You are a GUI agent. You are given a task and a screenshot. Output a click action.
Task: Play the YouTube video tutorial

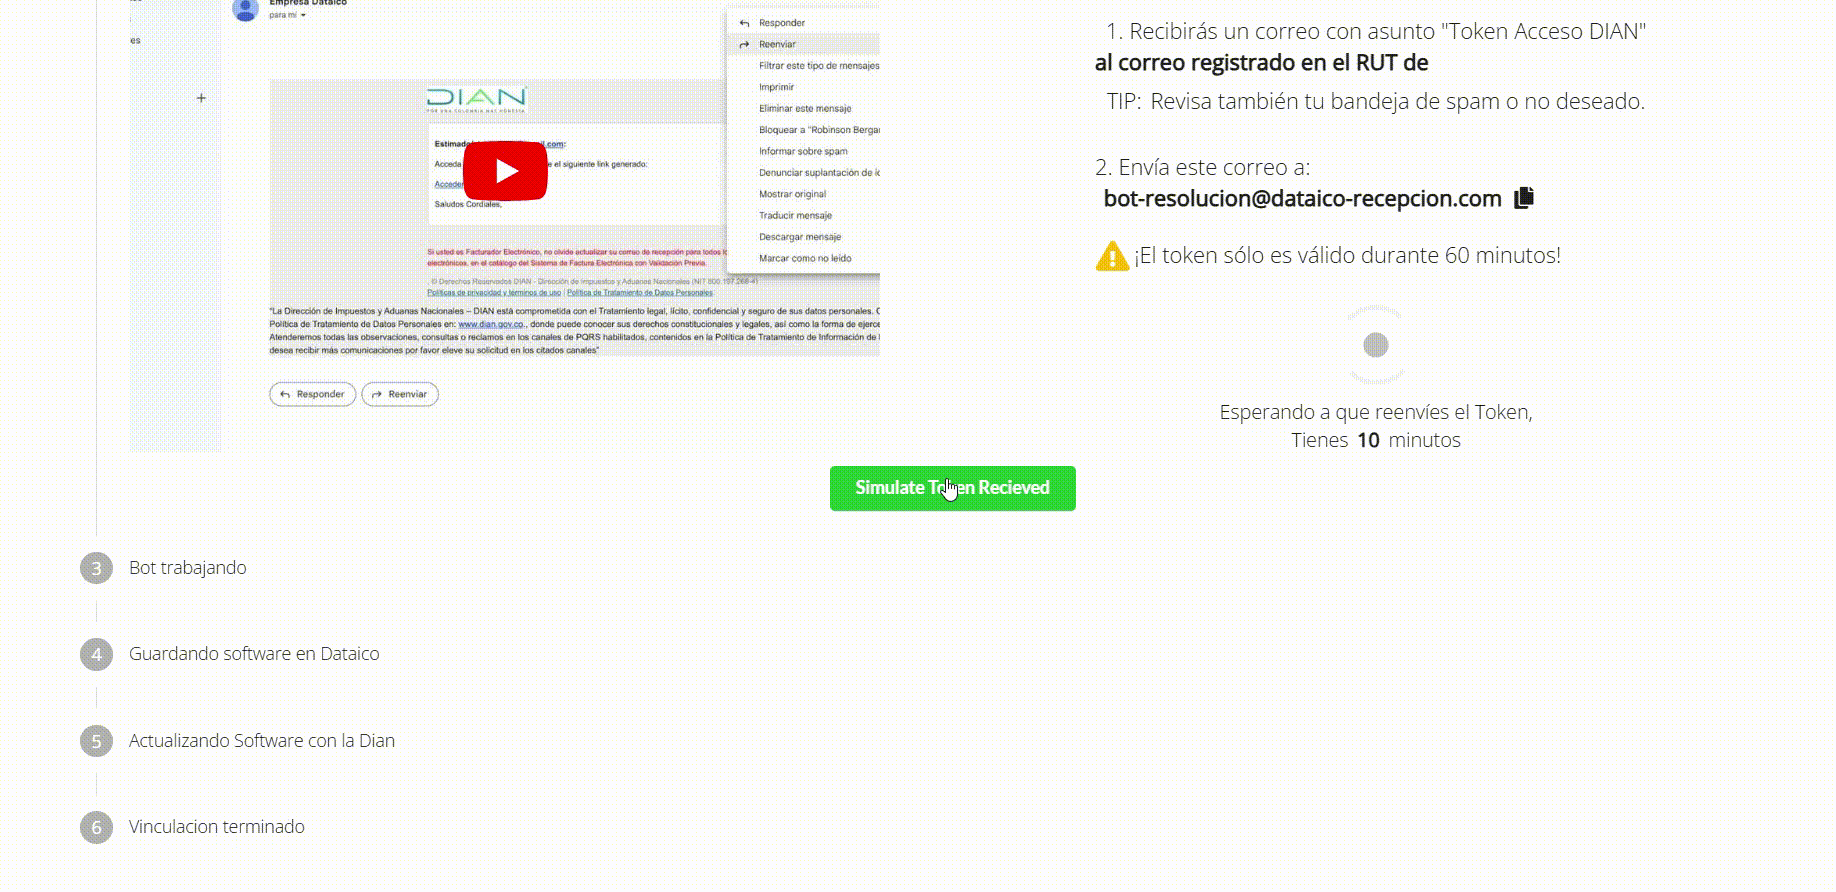(505, 171)
